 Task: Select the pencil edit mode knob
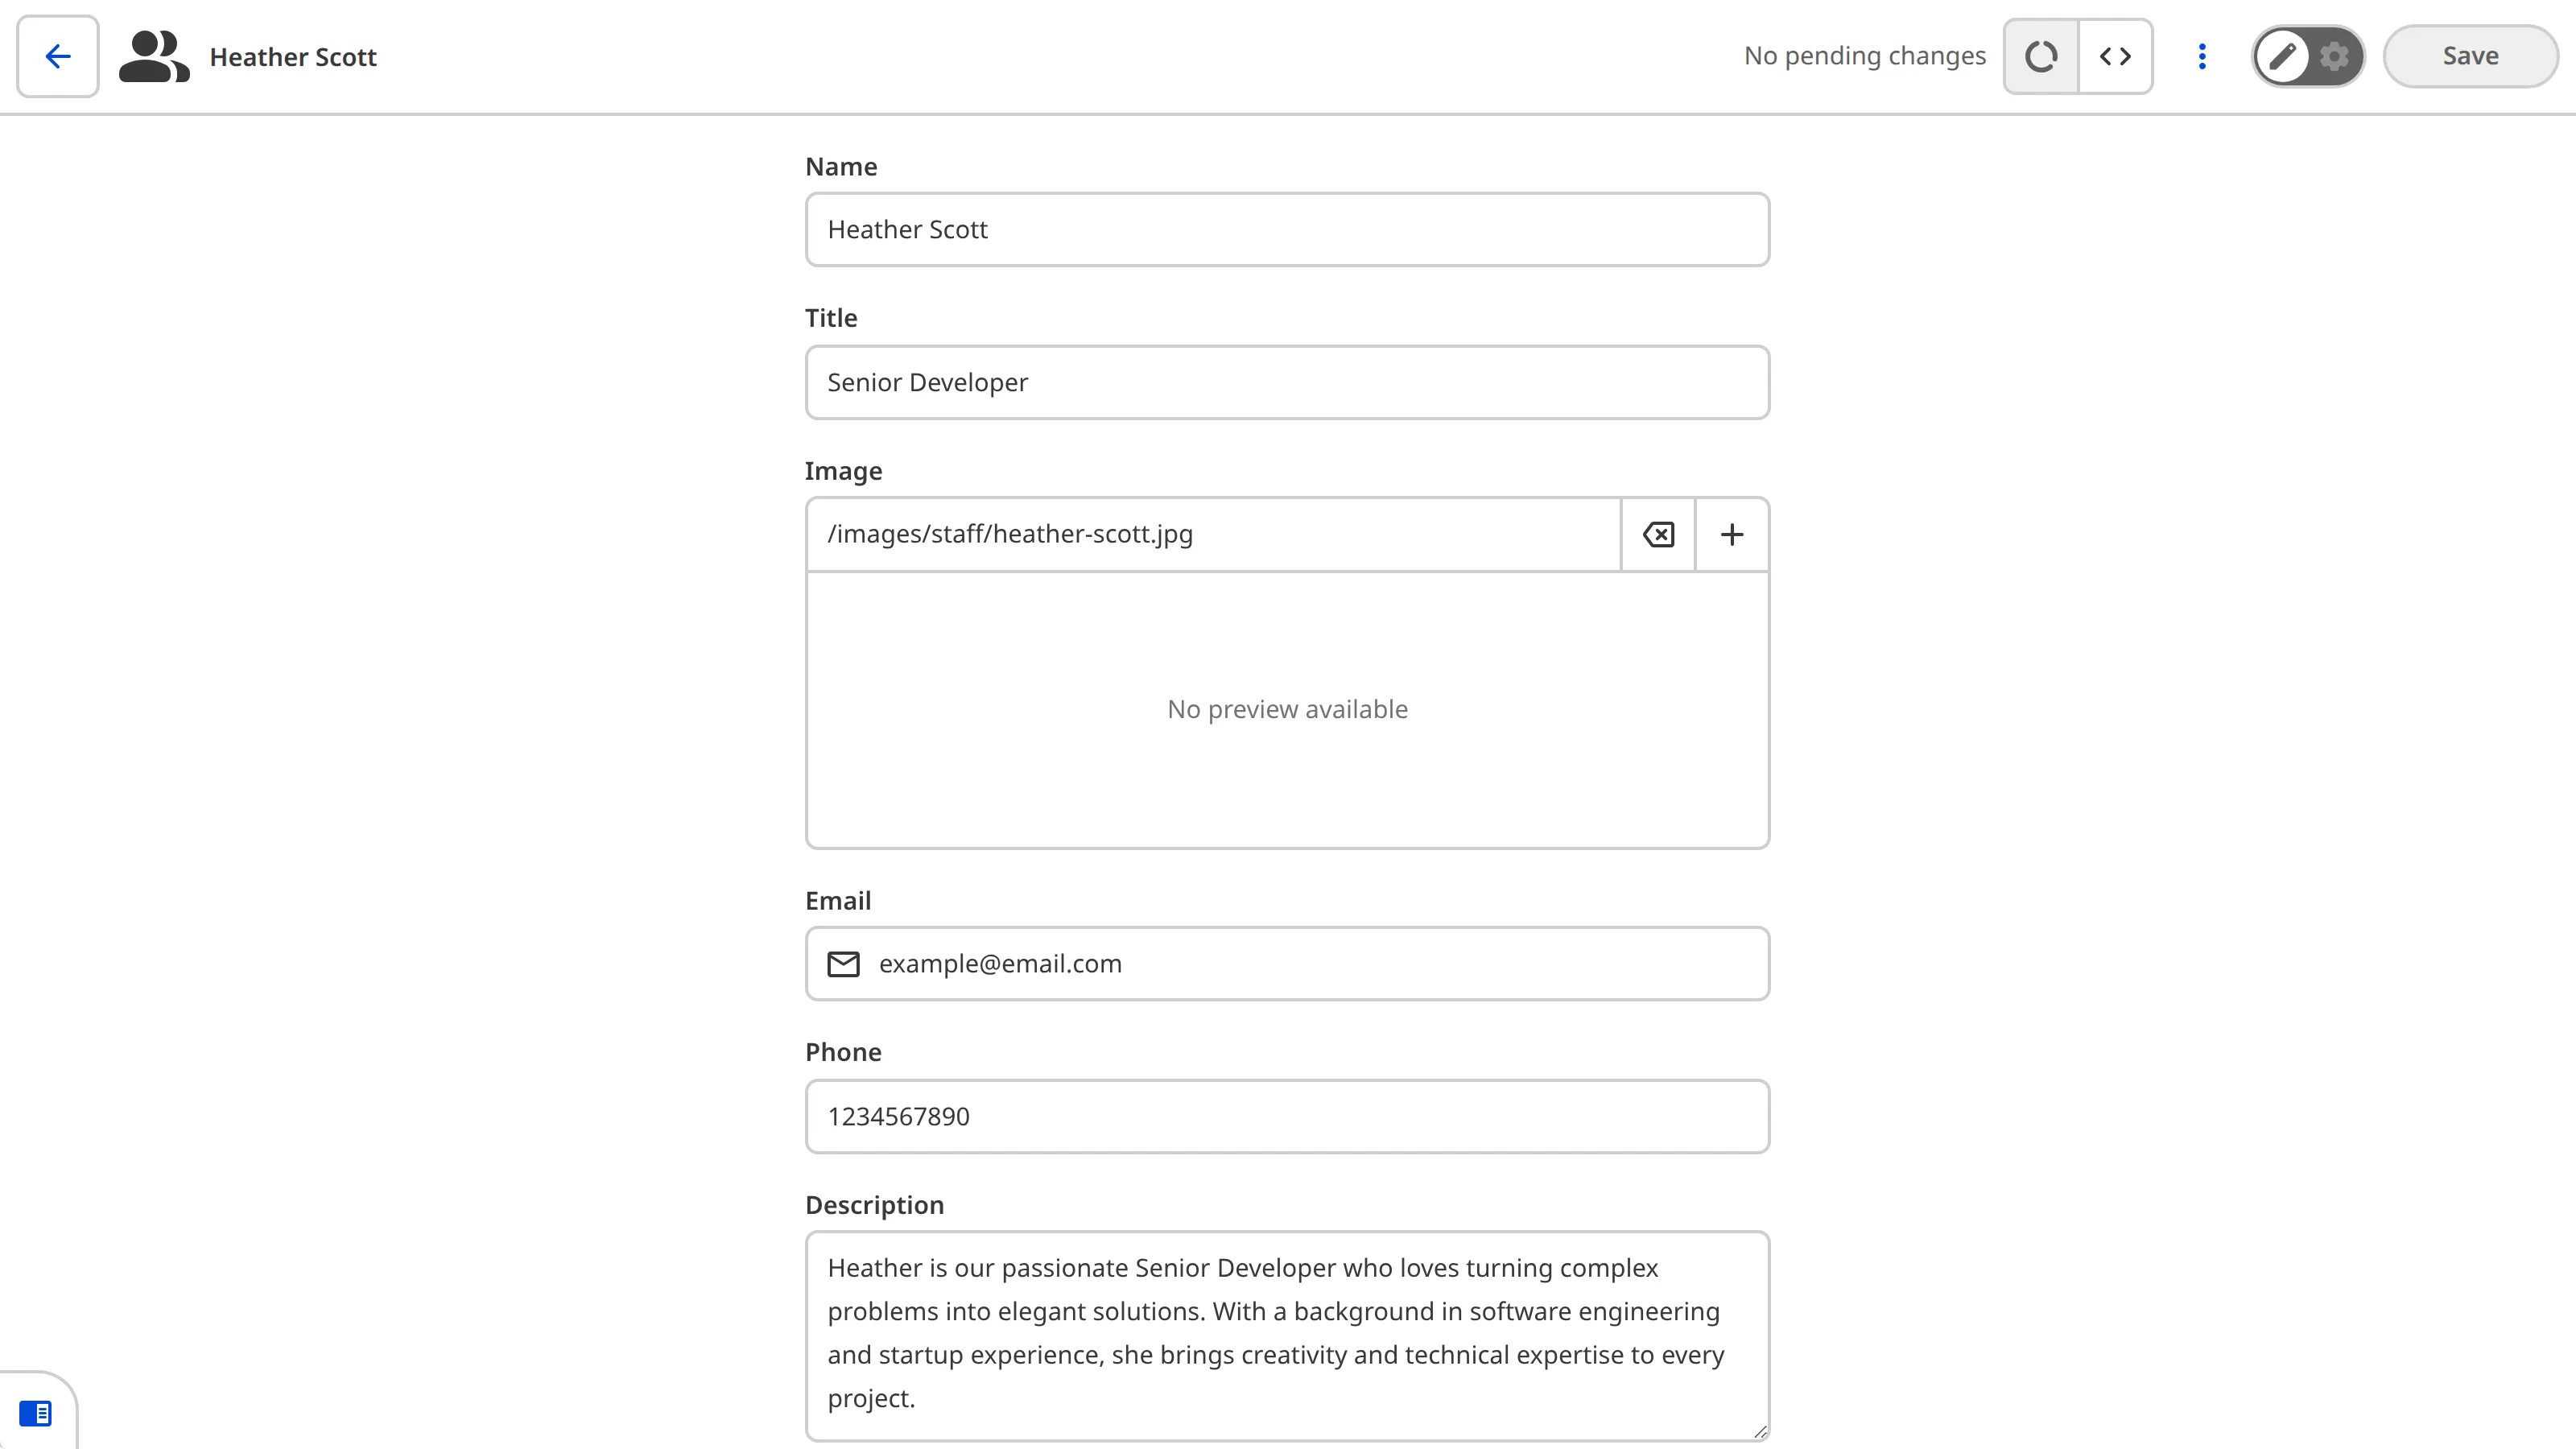tap(2282, 56)
